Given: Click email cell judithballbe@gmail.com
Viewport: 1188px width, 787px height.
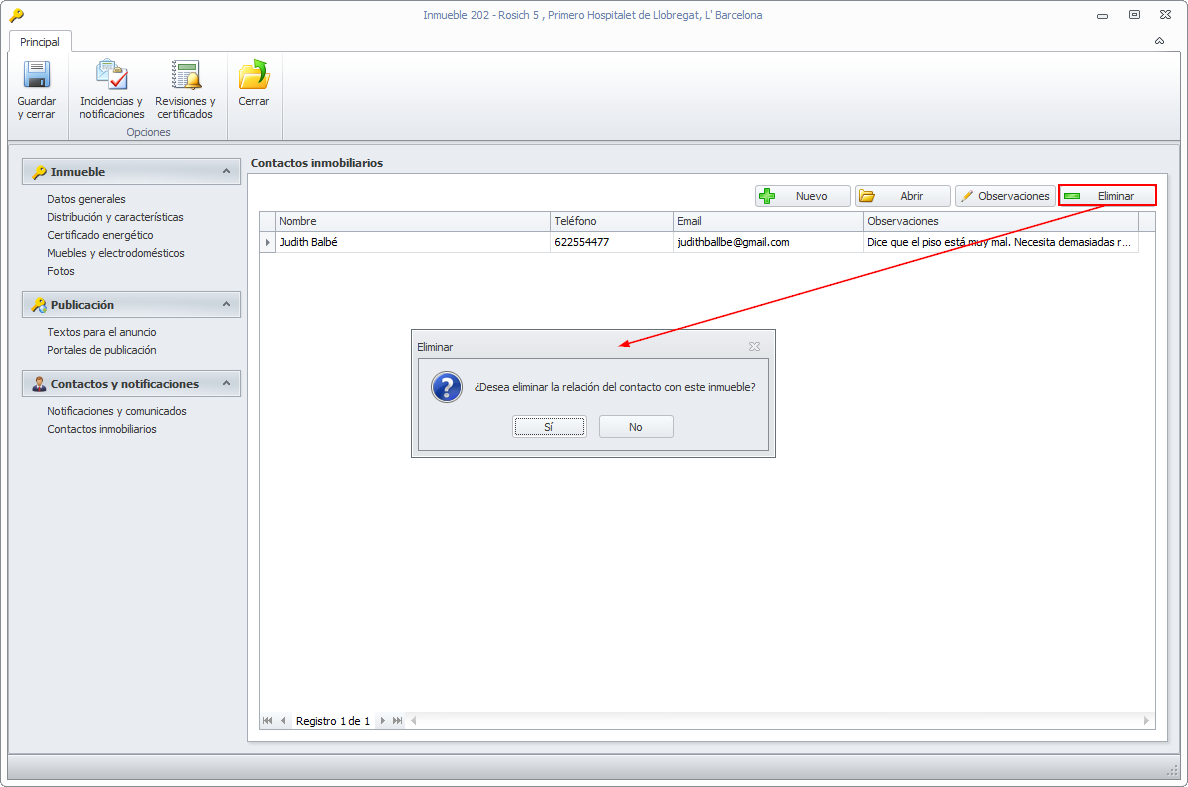Looking at the screenshot, I should [768, 242].
